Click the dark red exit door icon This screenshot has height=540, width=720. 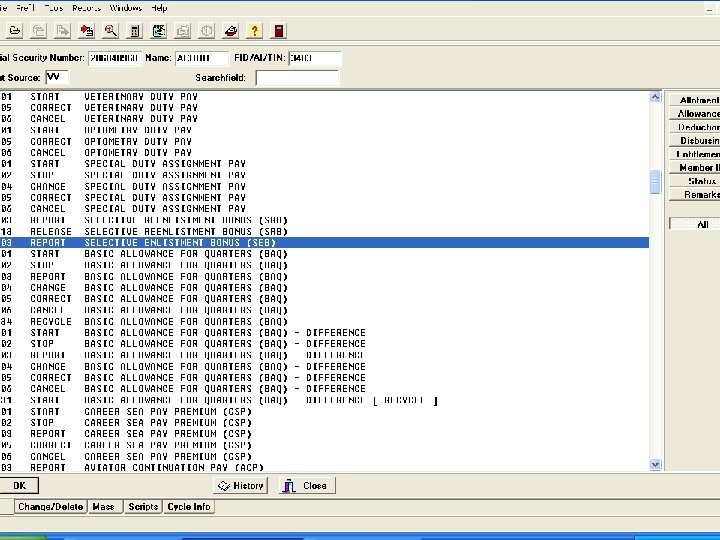[x=279, y=31]
